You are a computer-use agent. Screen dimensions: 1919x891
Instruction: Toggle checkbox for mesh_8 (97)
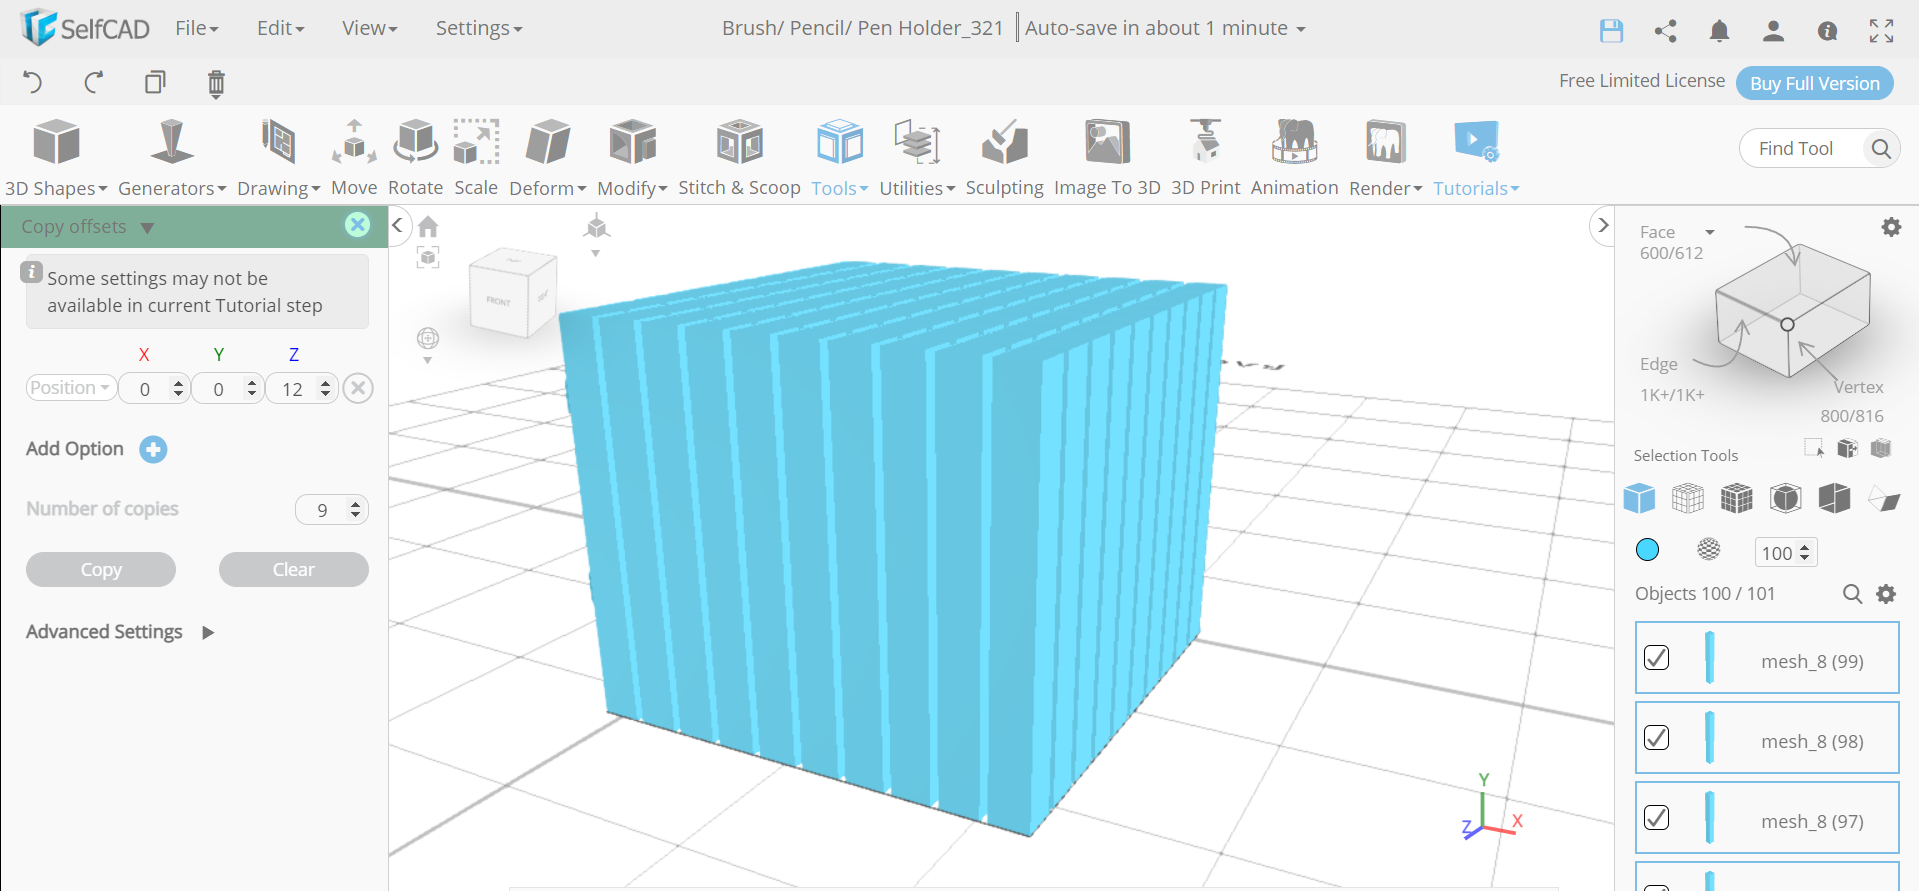tap(1657, 817)
